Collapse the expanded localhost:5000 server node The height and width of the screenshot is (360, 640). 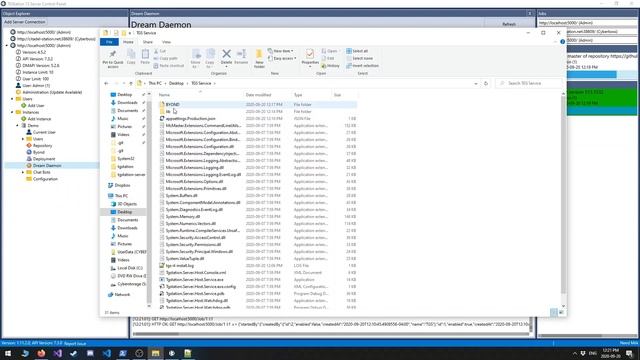tap(7, 45)
